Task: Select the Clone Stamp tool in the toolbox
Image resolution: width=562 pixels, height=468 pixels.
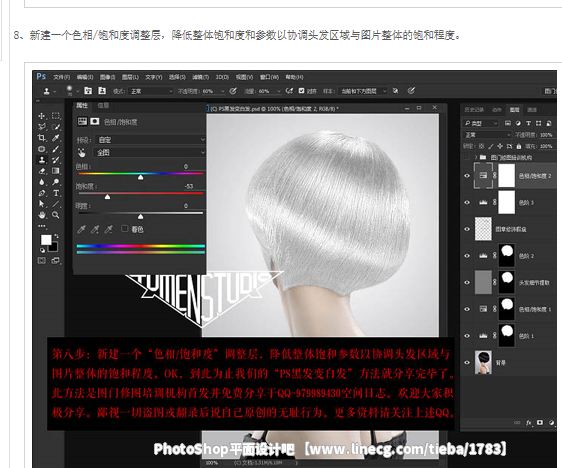Action: tap(42, 160)
